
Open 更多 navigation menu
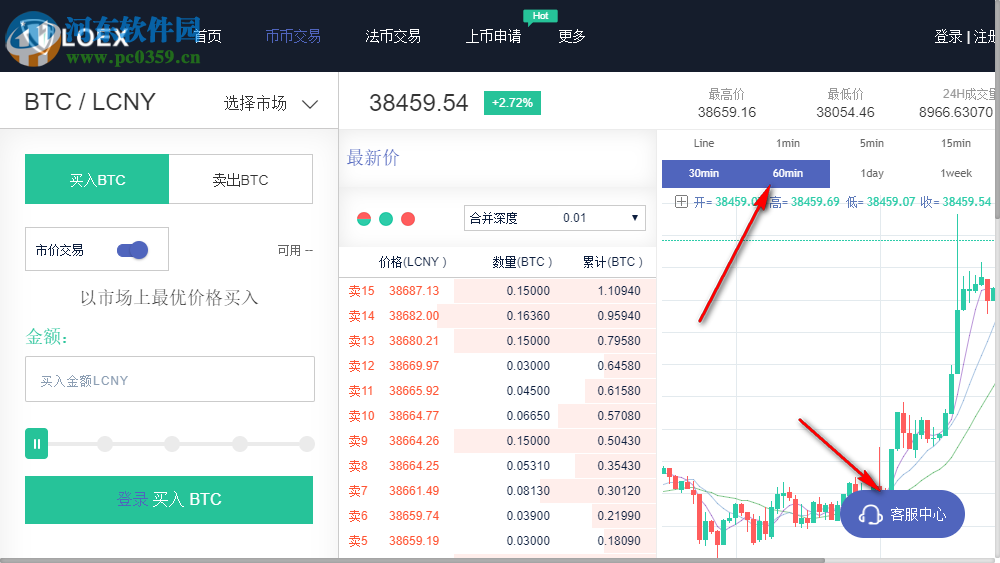pyautogui.click(x=571, y=36)
